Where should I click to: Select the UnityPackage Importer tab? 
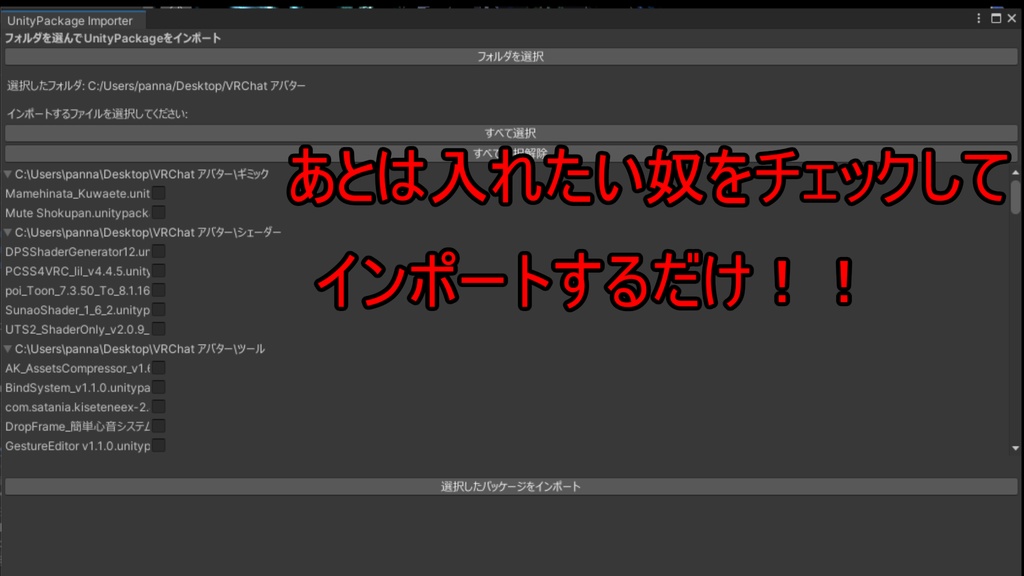pyautogui.click(x=70, y=20)
